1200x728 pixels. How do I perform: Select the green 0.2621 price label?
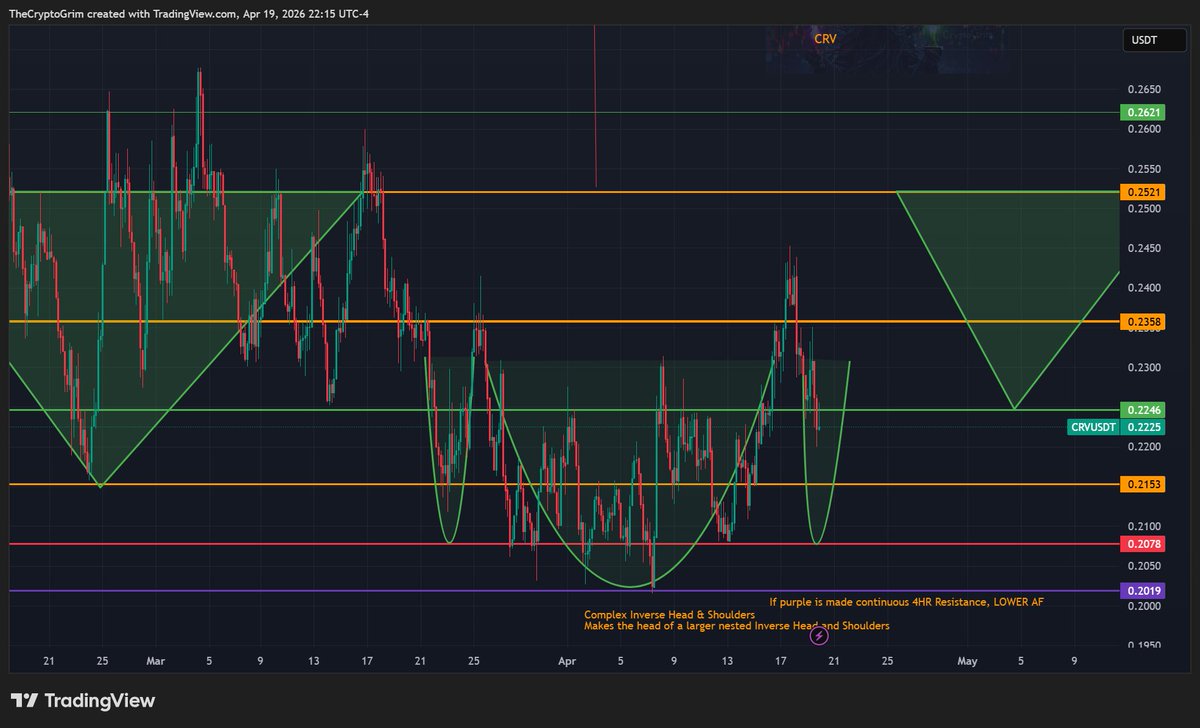[1143, 113]
